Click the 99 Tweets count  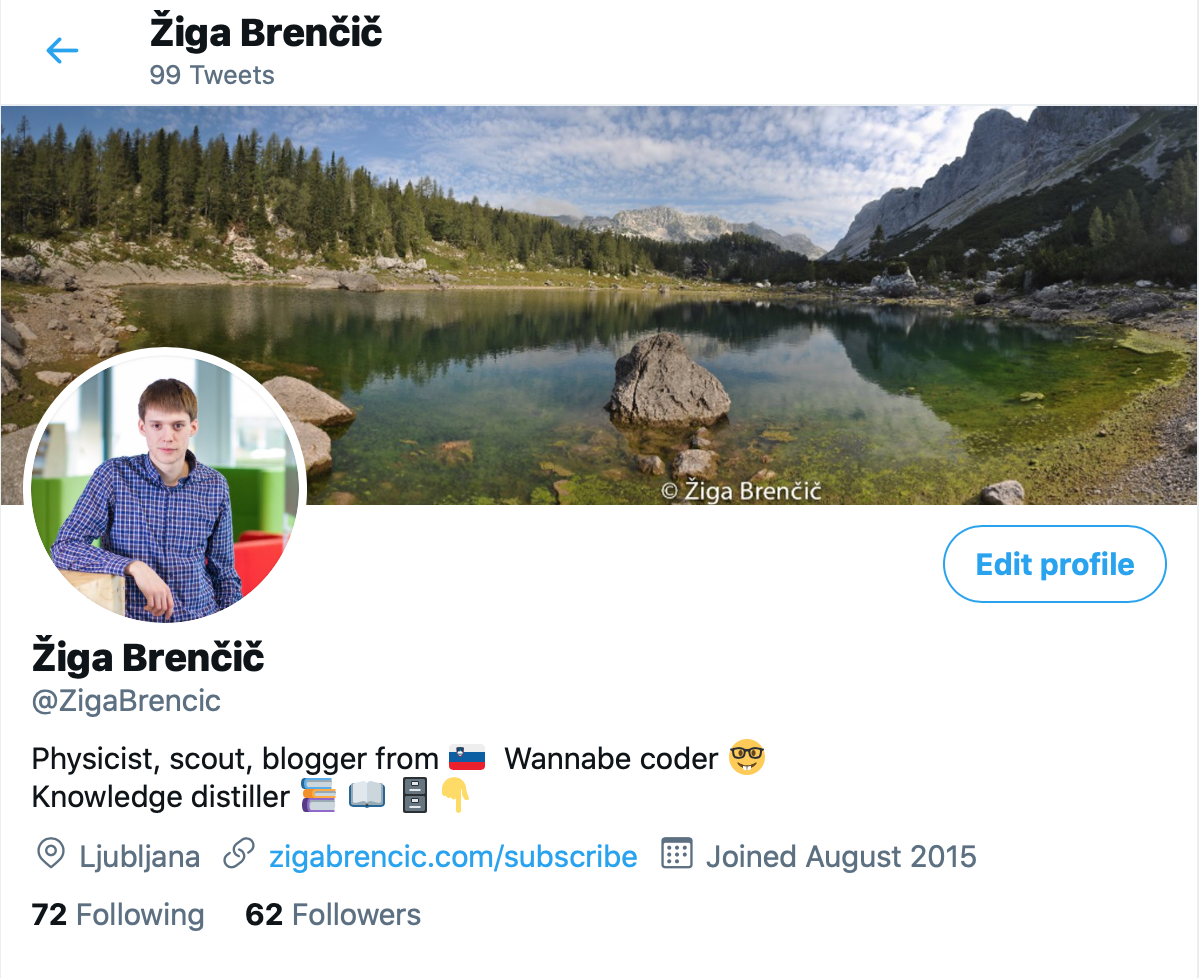tap(212, 75)
